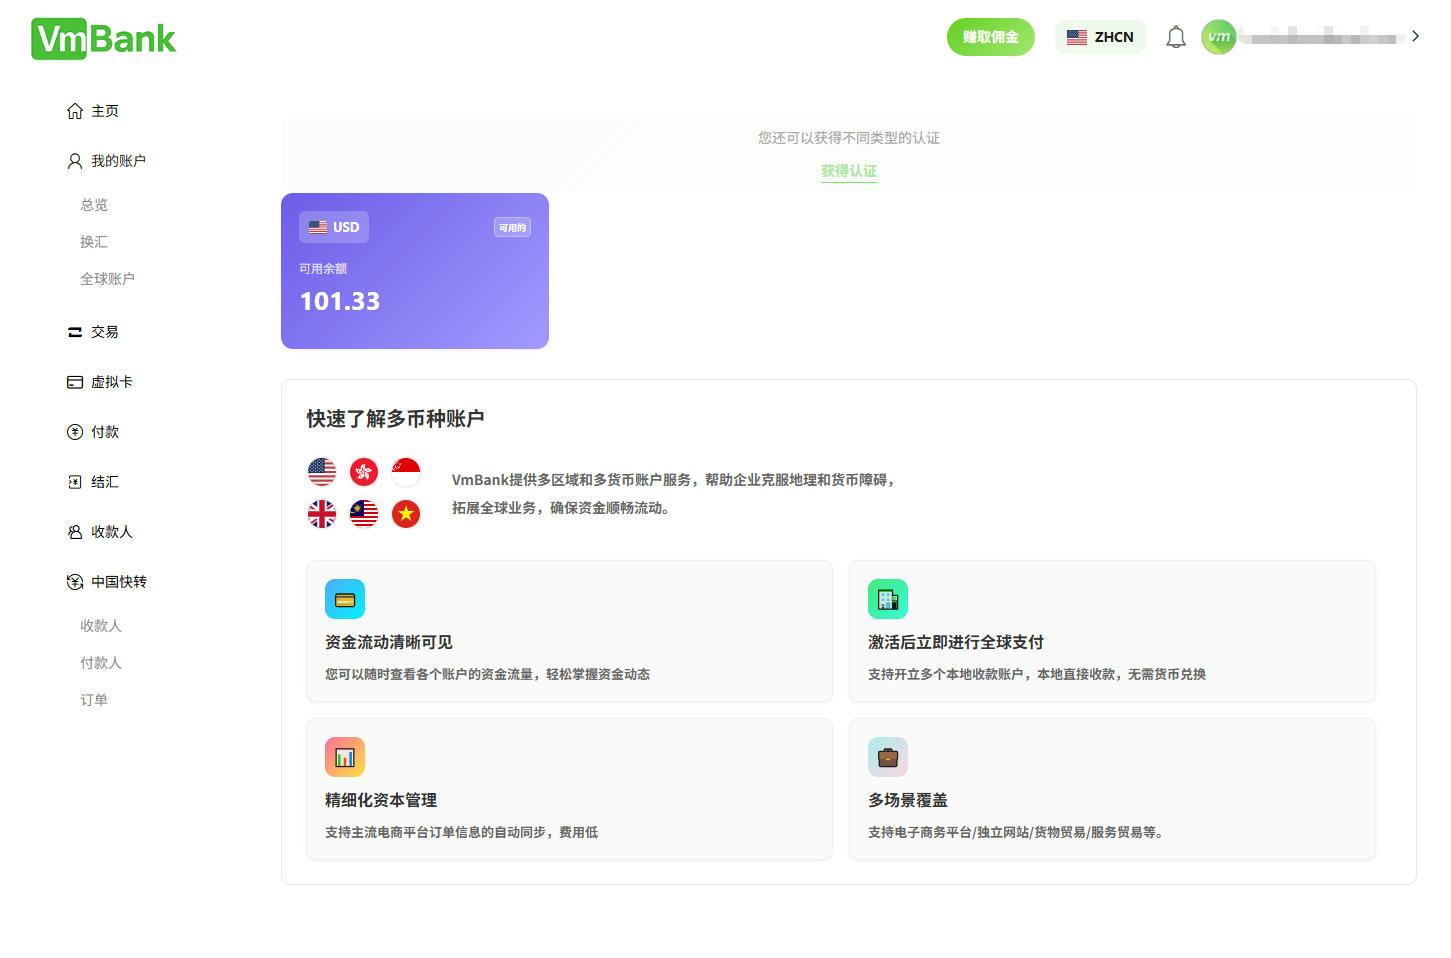Select the Hong Kong flag icon
The width and height of the screenshot is (1451, 958).
[363, 471]
